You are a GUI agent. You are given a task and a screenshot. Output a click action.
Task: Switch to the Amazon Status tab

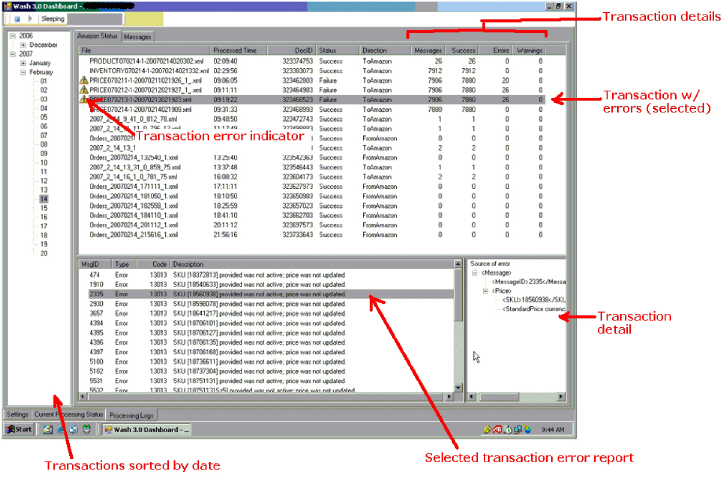click(97, 36)
